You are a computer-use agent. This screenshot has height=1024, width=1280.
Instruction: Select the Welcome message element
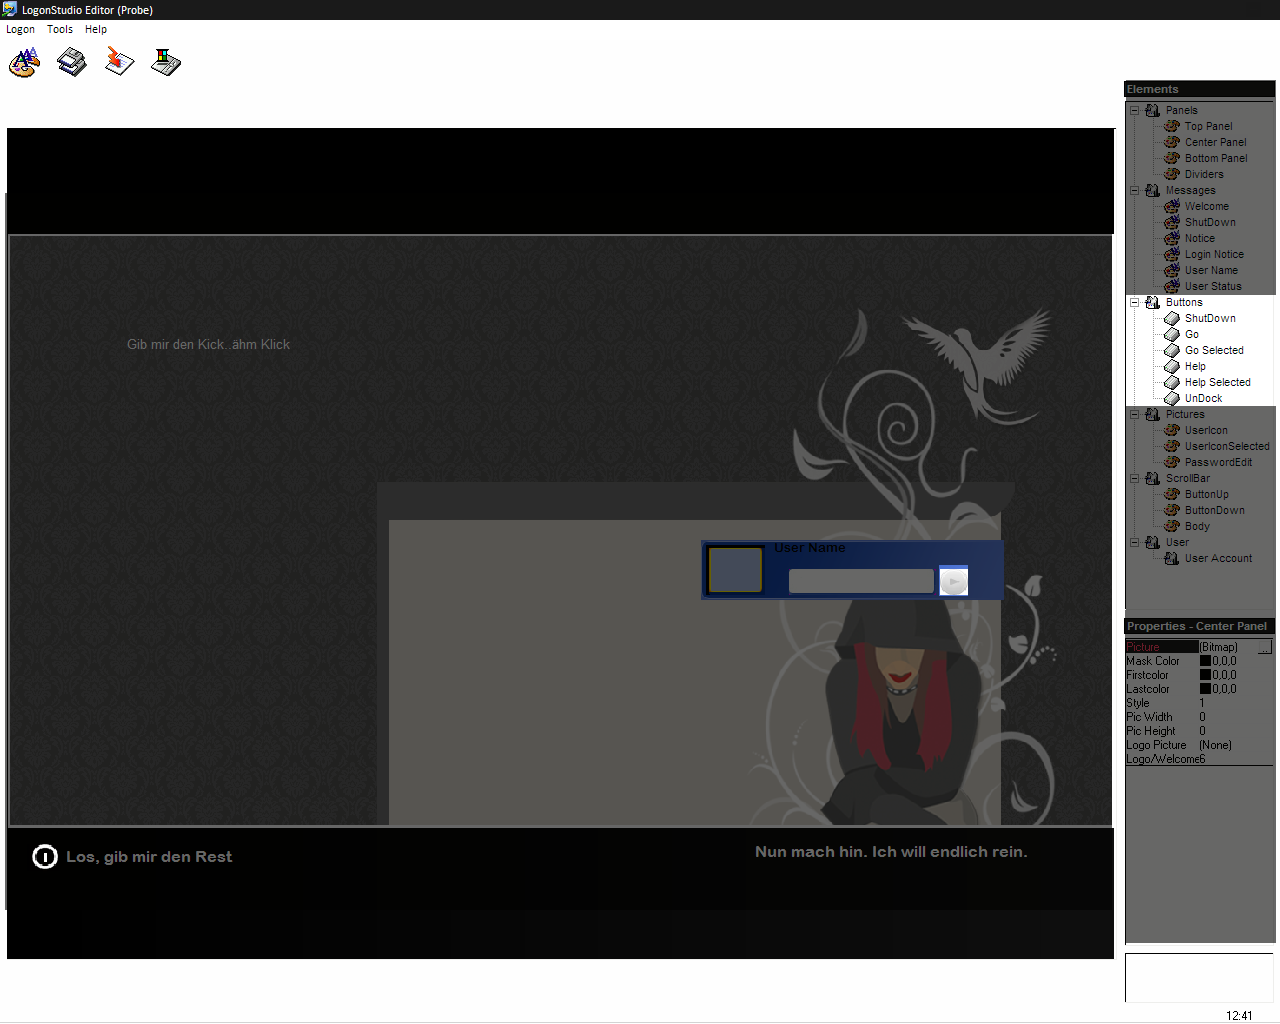point(1206,206)
